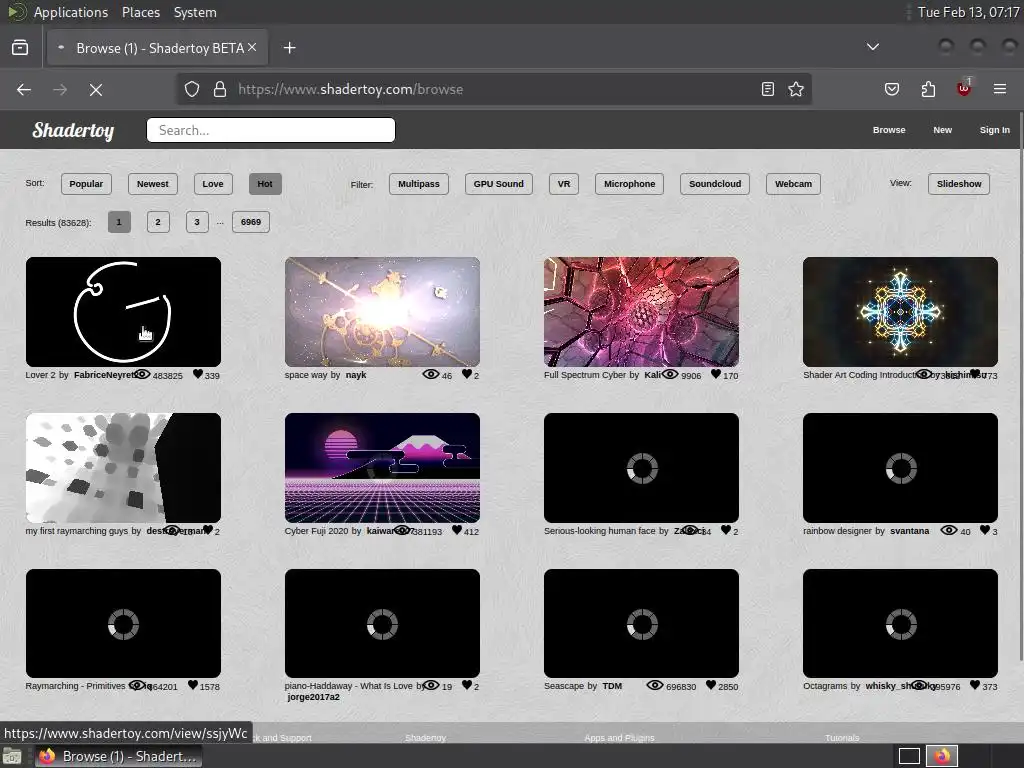Open author nayk profile link

356,375
